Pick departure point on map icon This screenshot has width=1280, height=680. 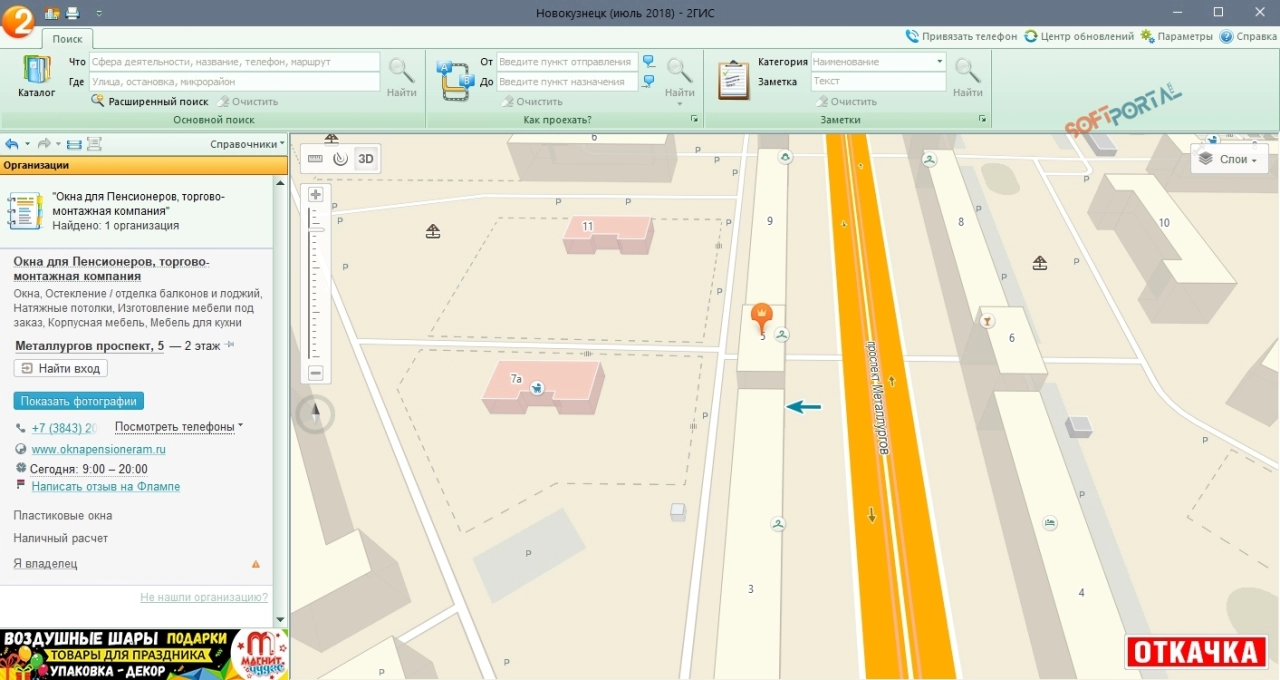click(649, 62)
